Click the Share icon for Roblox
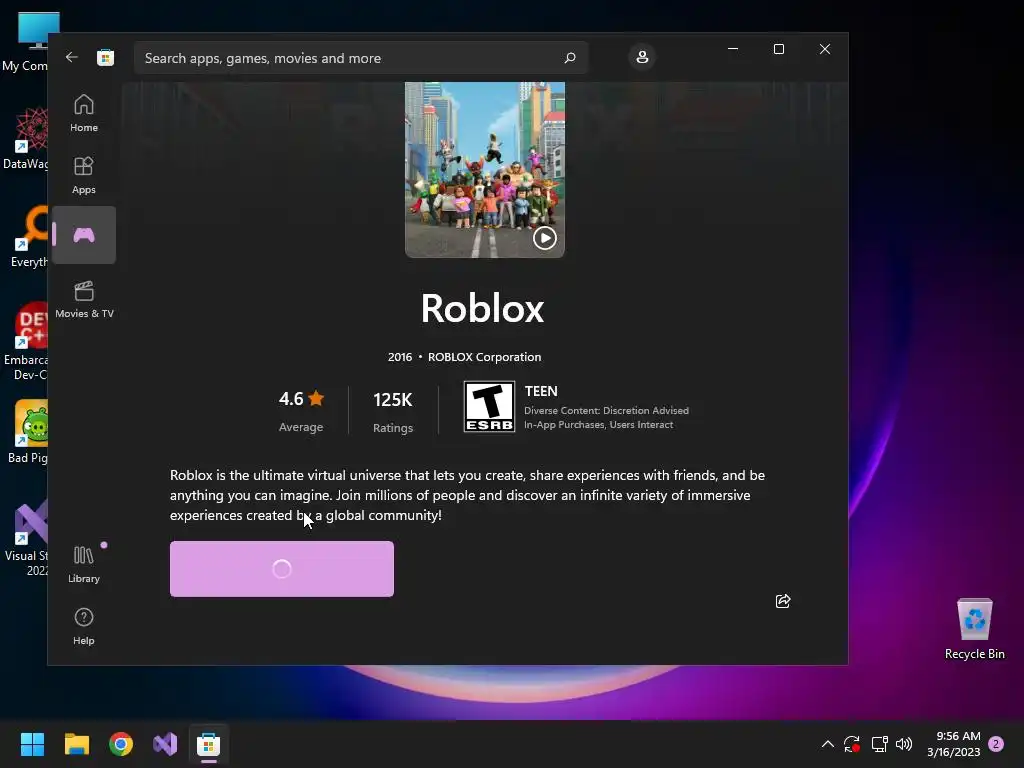Viewport: 1024px width, 768px height. click(783, 601)
